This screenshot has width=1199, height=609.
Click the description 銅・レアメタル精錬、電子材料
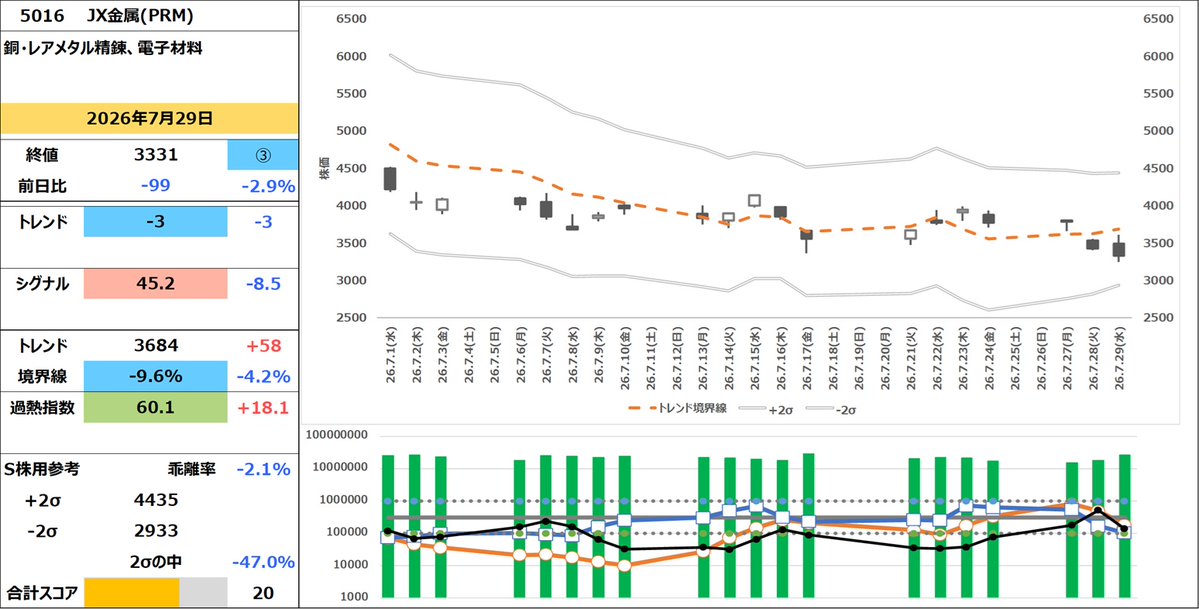pyautogui.click(x=102, y=48)
